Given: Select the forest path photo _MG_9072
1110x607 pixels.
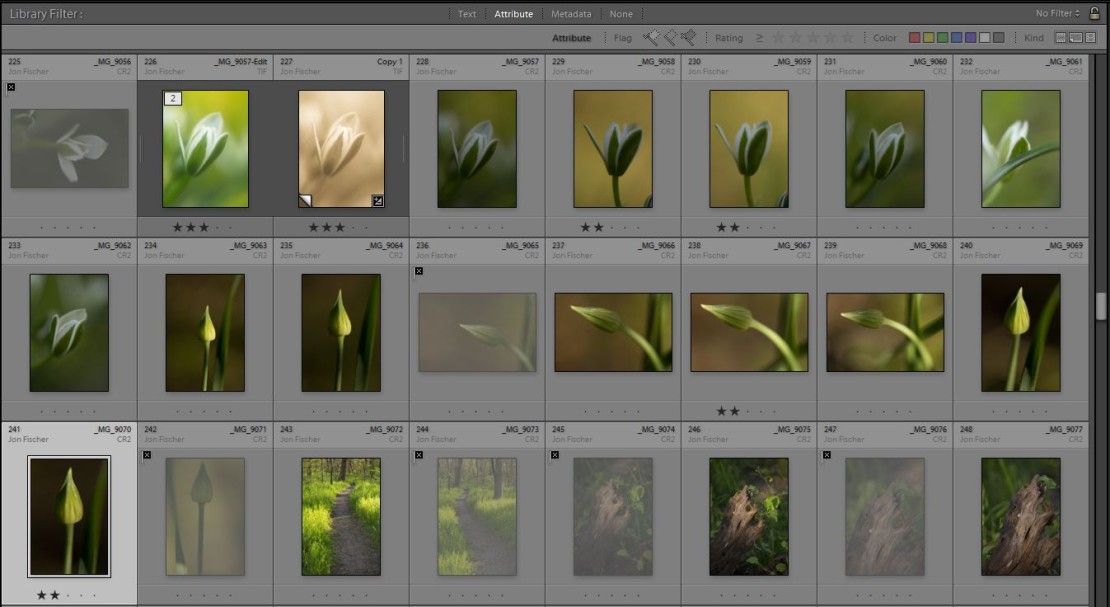Looking at the screenshot, I should (x=341, y=516).
